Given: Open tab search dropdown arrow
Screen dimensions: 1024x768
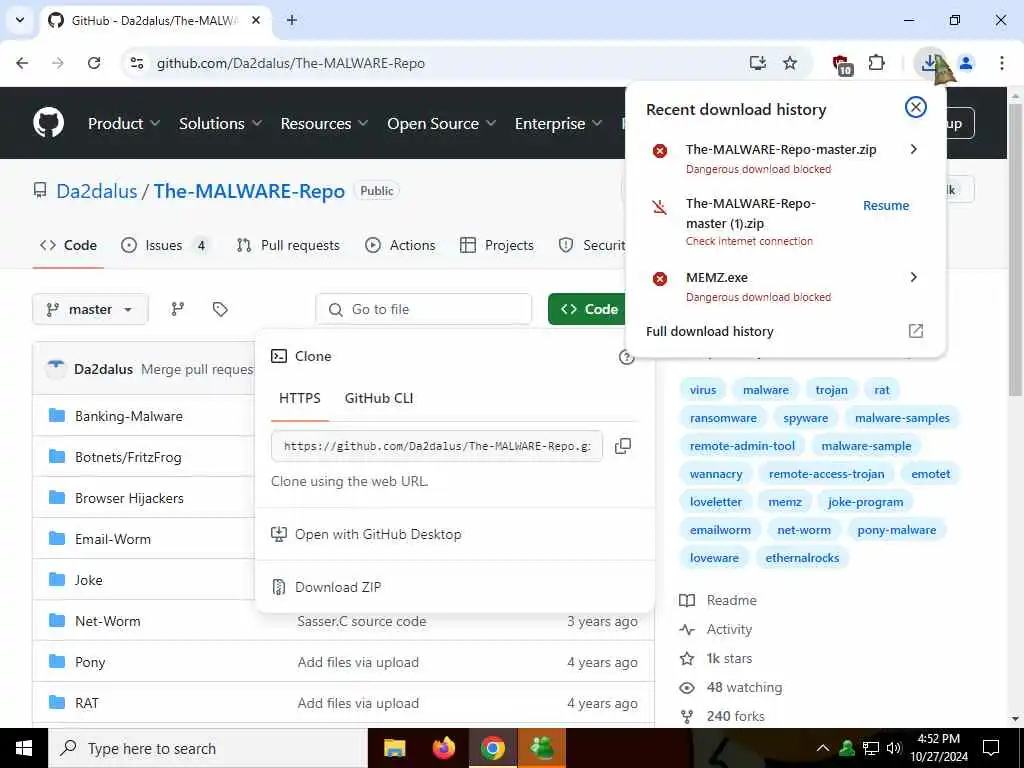Looking at the screenshot, I should [x=20, y=20].
